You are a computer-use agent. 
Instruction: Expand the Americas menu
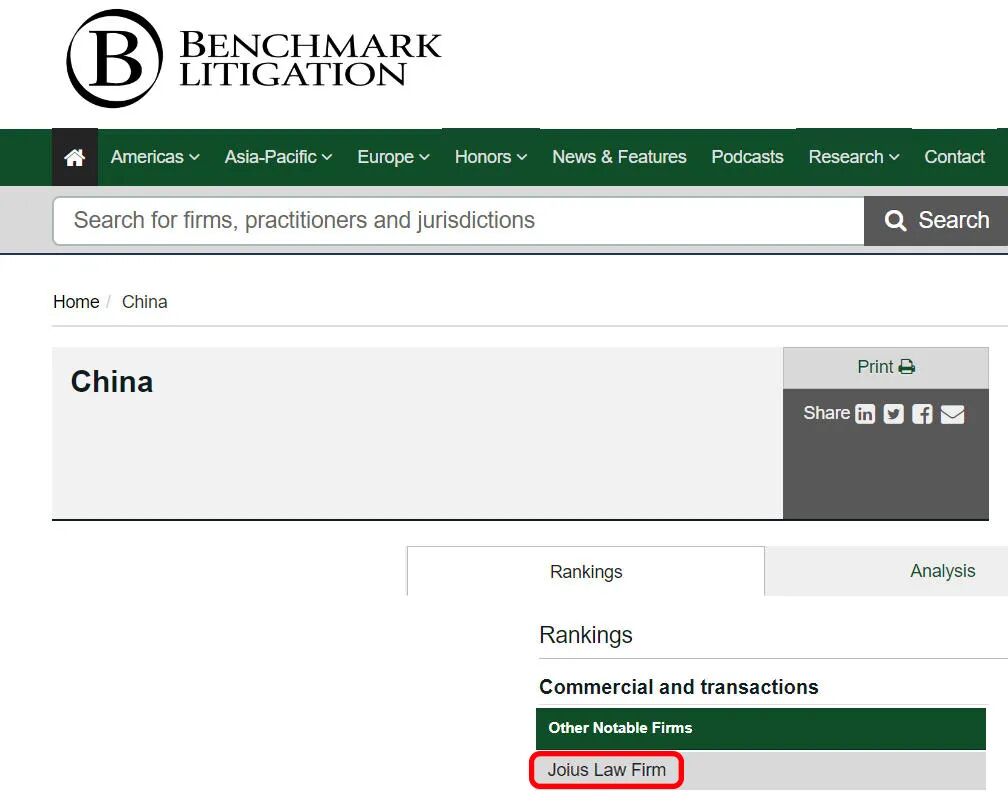click(155, 157)
